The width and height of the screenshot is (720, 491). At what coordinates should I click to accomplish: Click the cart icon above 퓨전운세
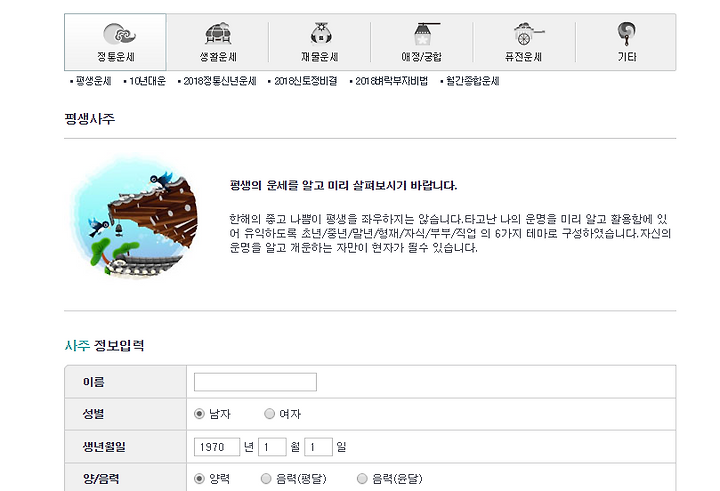pos(527,34)
